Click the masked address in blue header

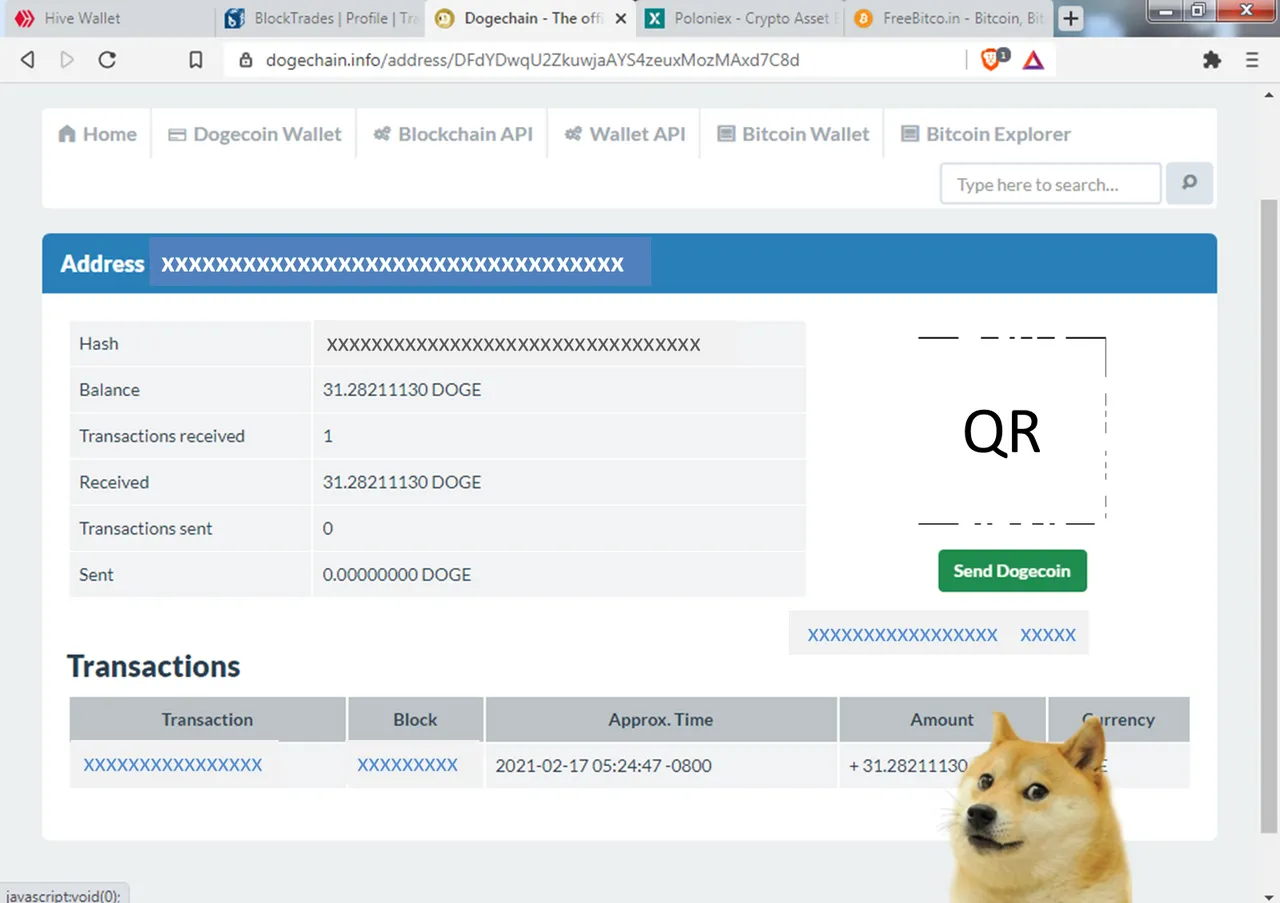[393, 264]
